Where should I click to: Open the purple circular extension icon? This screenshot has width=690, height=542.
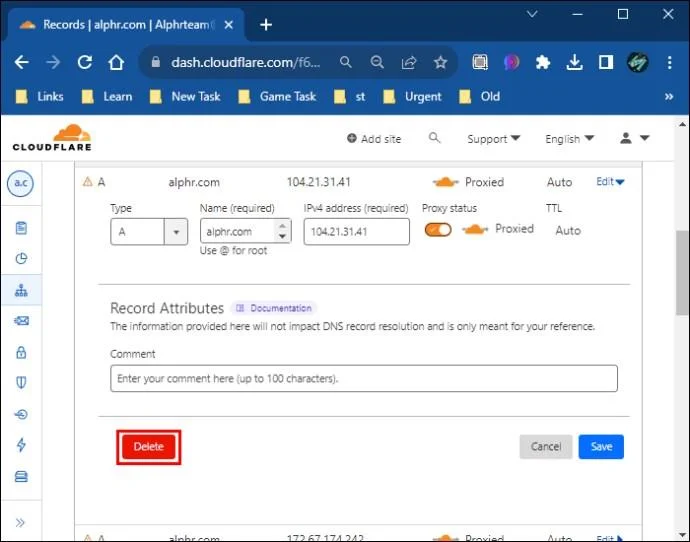click(511, 62)
